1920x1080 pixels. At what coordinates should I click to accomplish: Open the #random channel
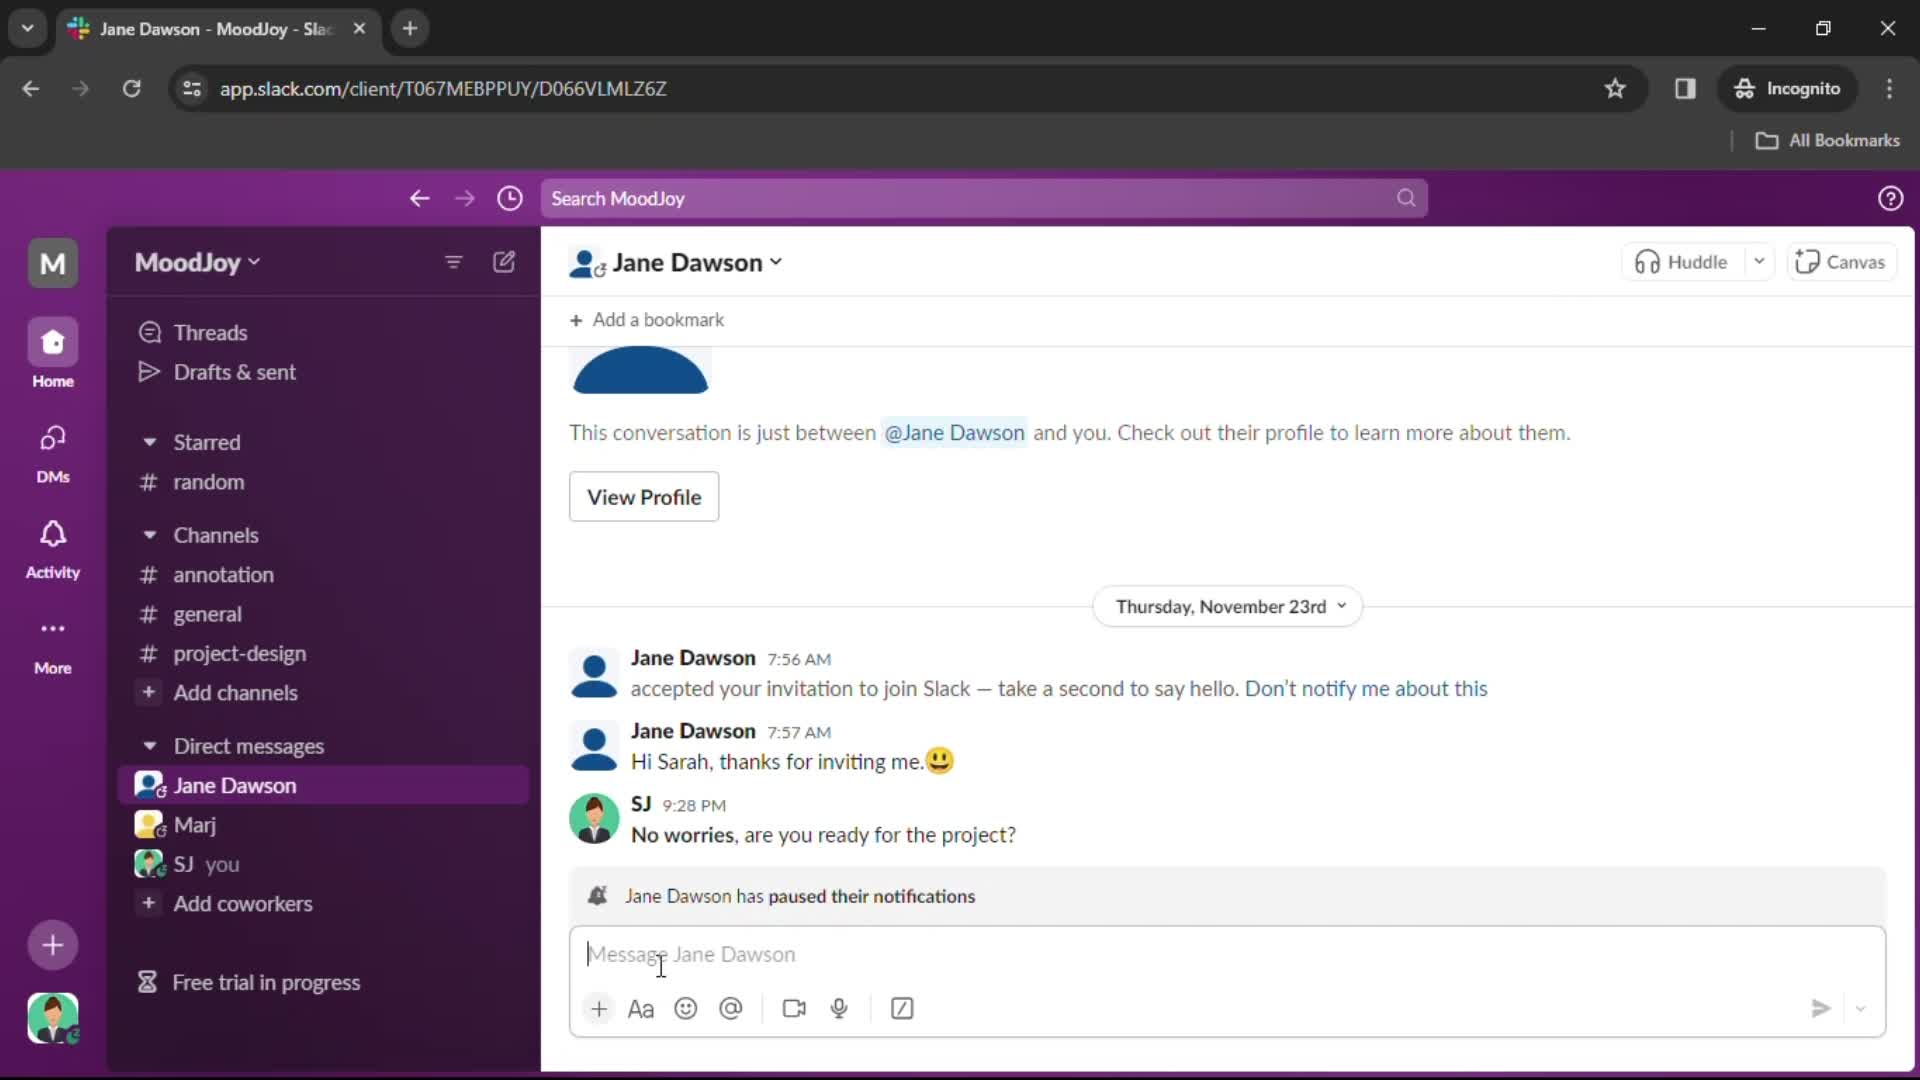pyautogui.click(x=323, y=482)
